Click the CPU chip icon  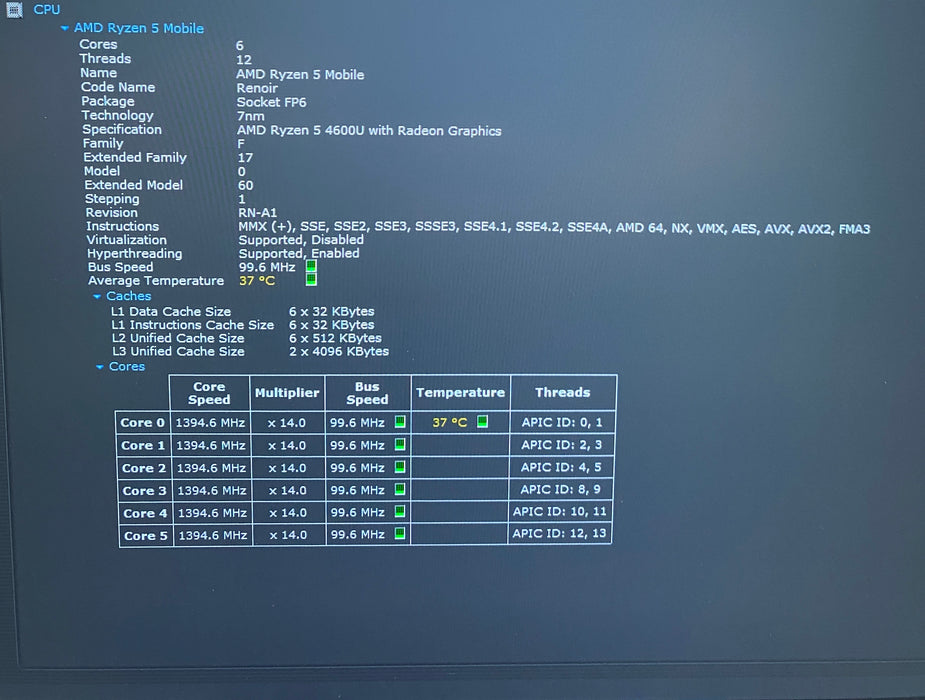click(14, 9)
